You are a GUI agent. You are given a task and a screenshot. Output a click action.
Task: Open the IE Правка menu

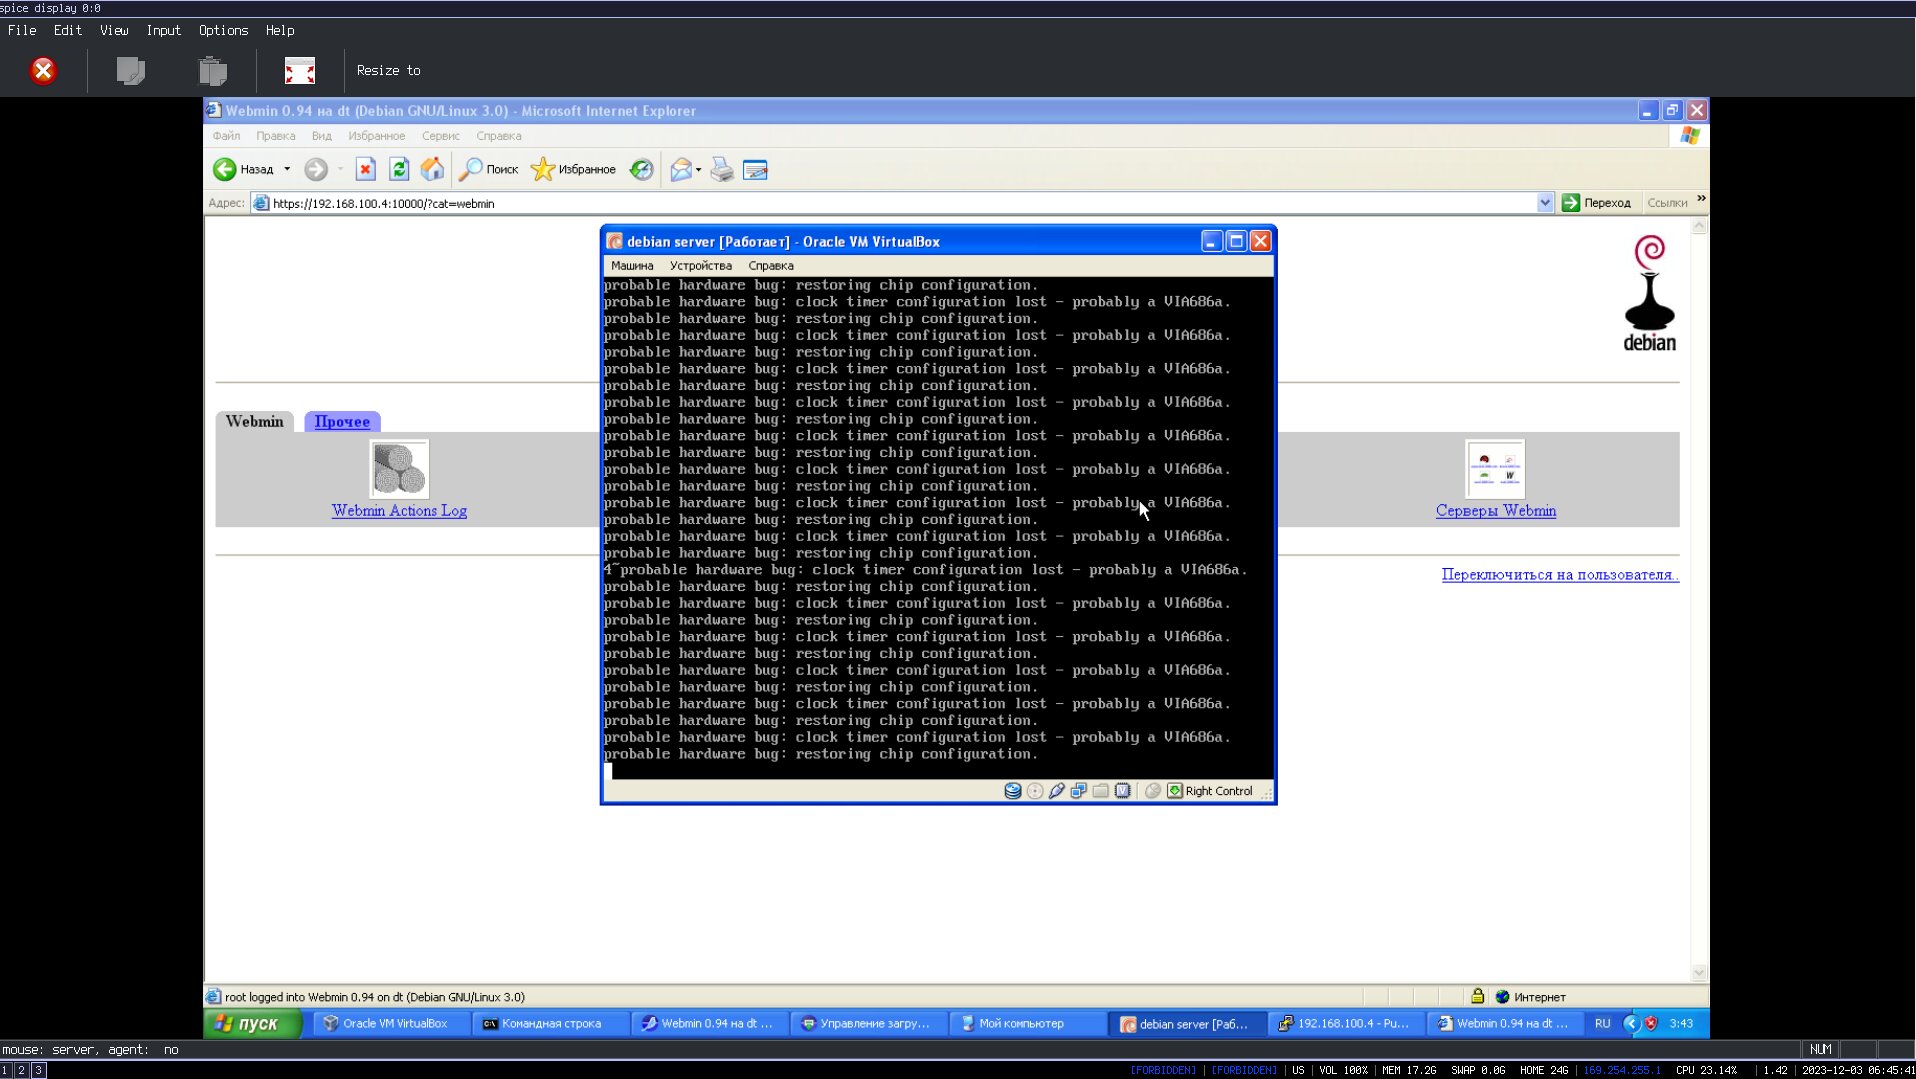pyautogui.click(x=275, y=136)
